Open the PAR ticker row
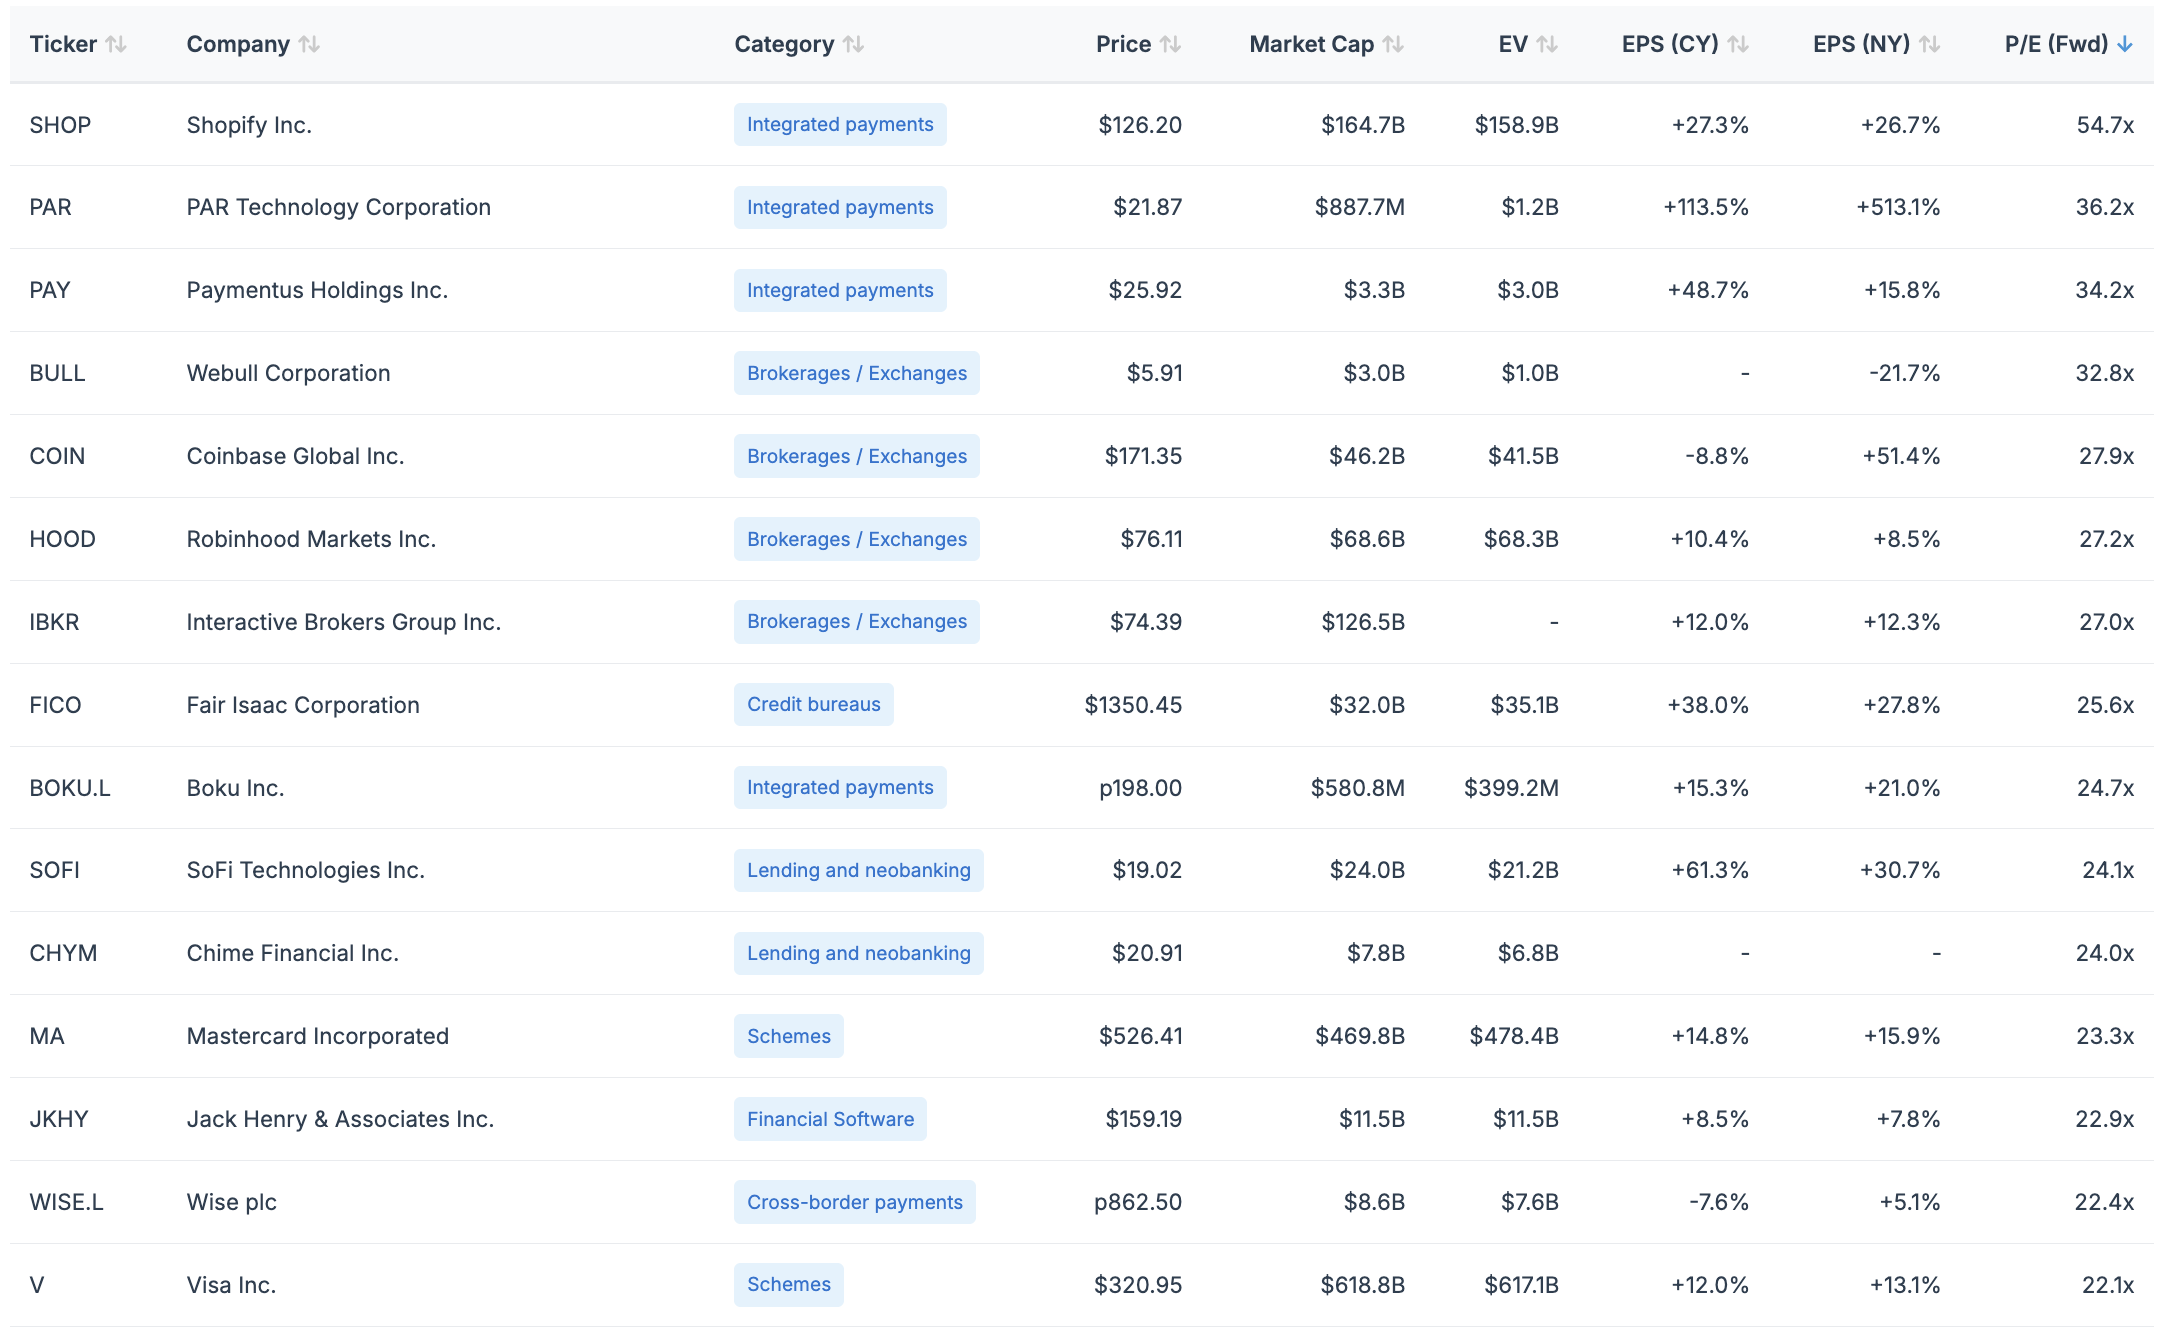 tap(51, 207)
